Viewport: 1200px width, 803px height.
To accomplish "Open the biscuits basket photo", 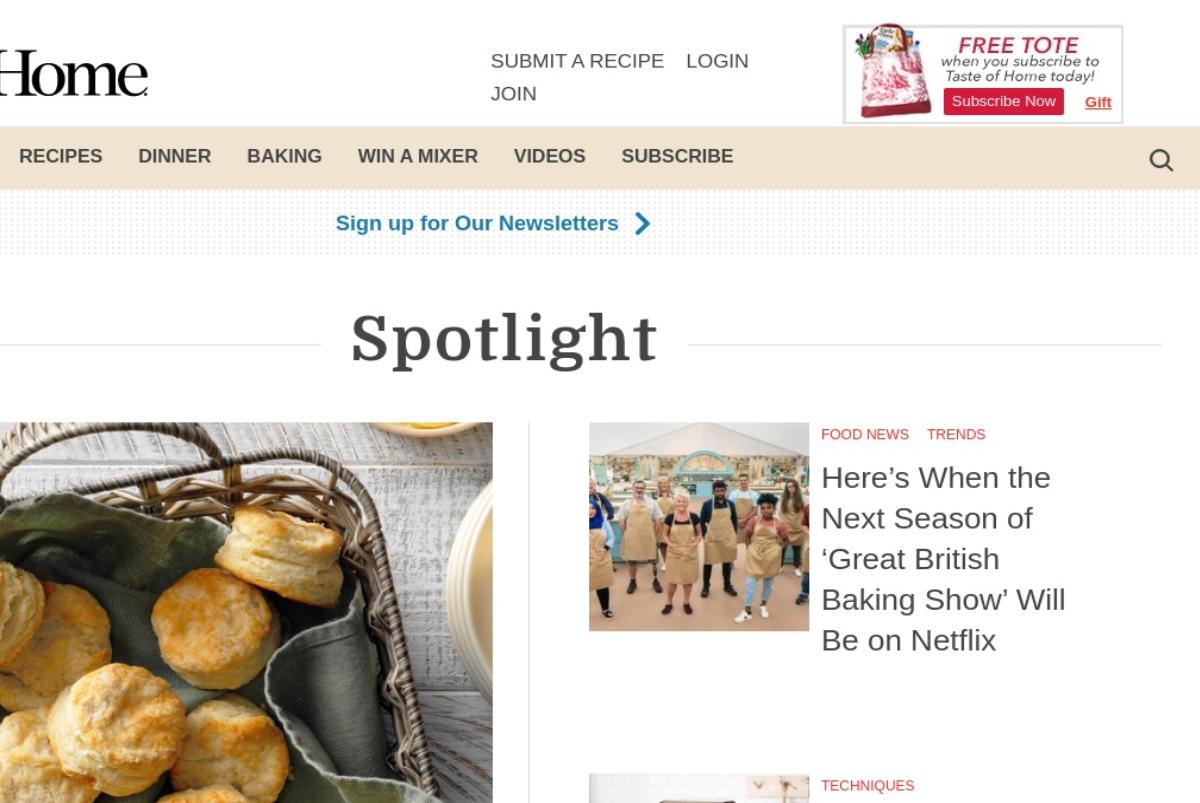I will tap(246, 612).
